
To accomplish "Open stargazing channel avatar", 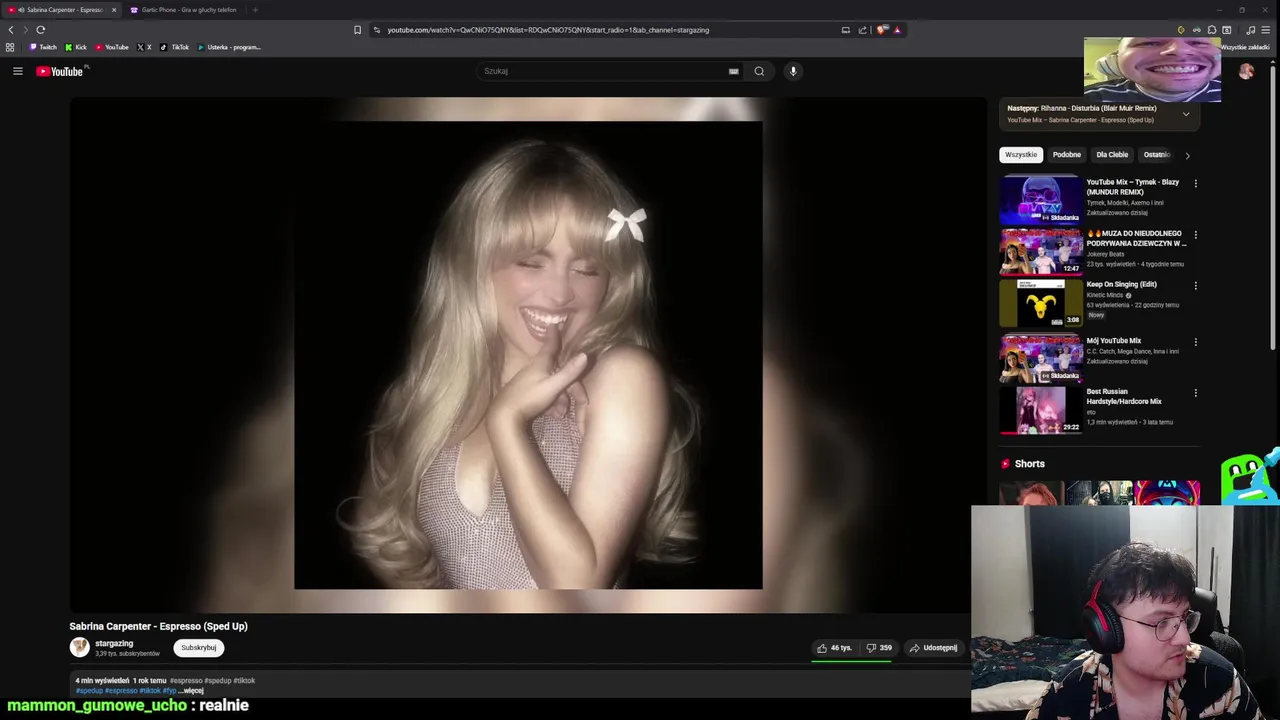I will point(79,647).
